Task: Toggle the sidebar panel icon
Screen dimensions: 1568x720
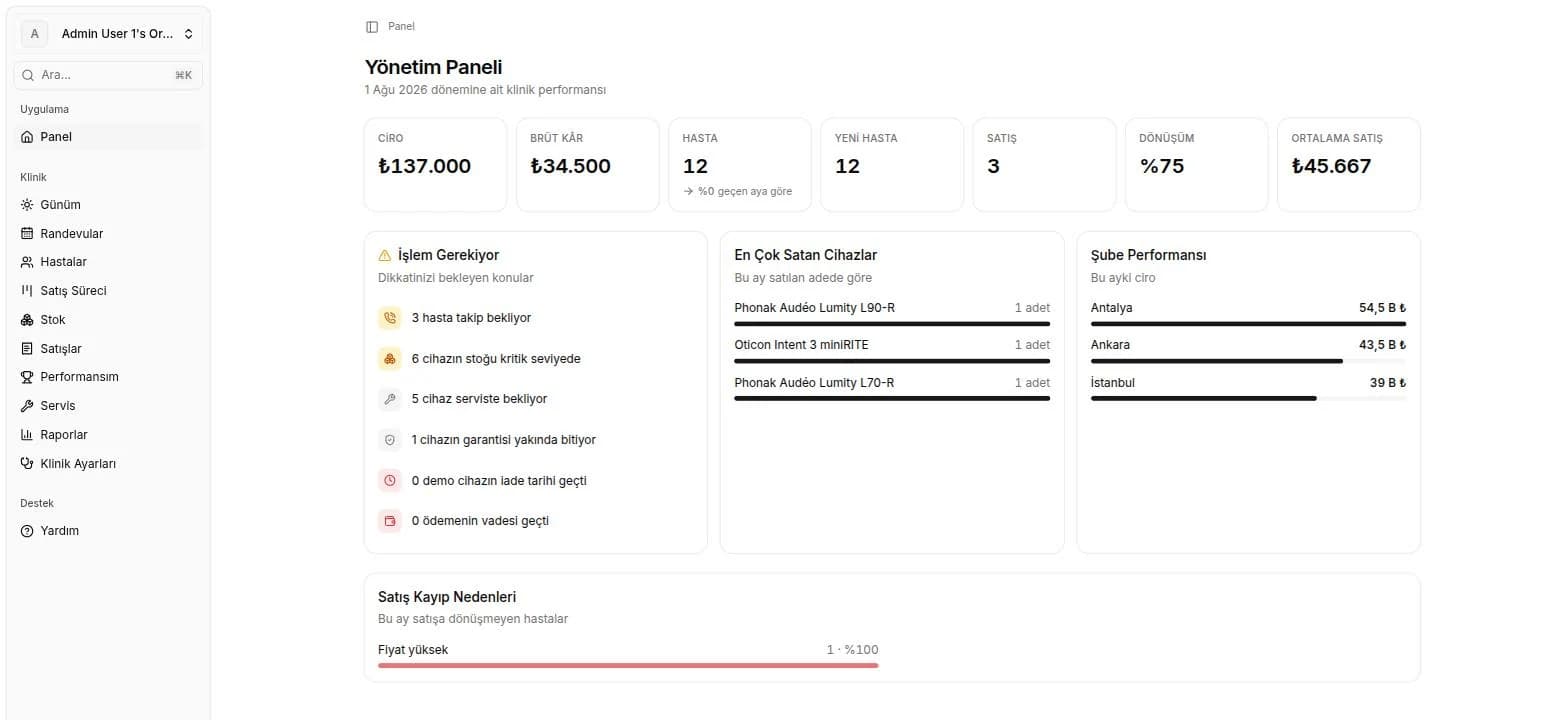Action: click(372, 27)
